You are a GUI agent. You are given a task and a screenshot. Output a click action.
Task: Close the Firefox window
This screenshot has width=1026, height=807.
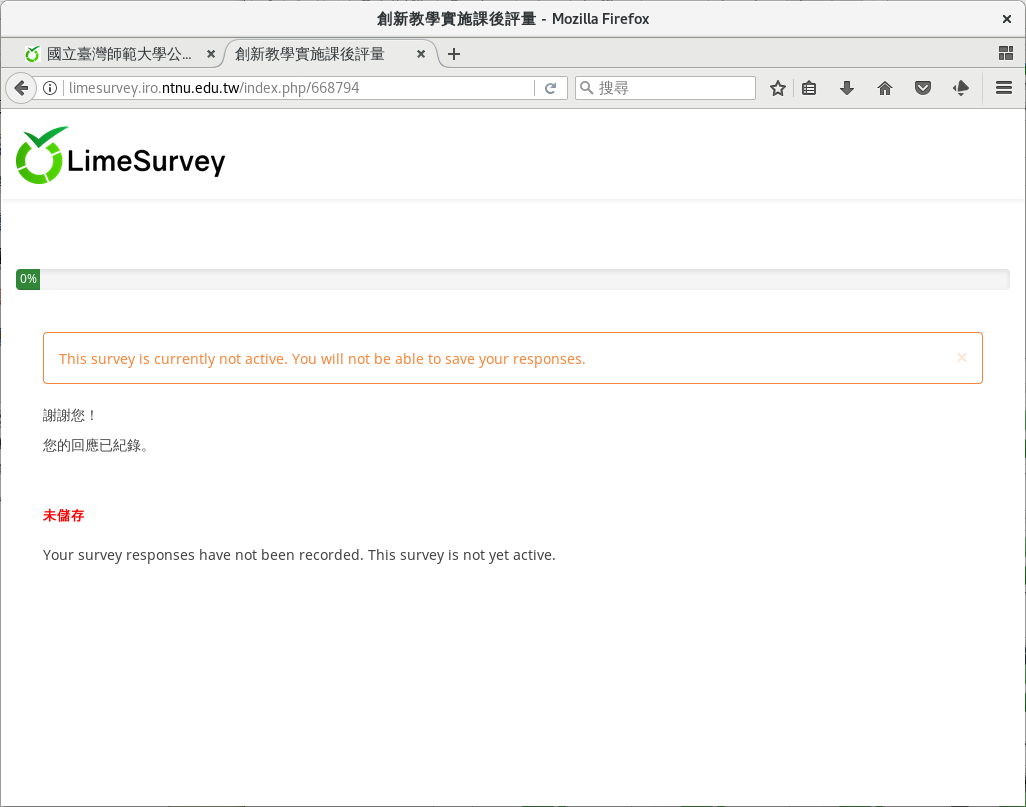(x=1006, y=19)
